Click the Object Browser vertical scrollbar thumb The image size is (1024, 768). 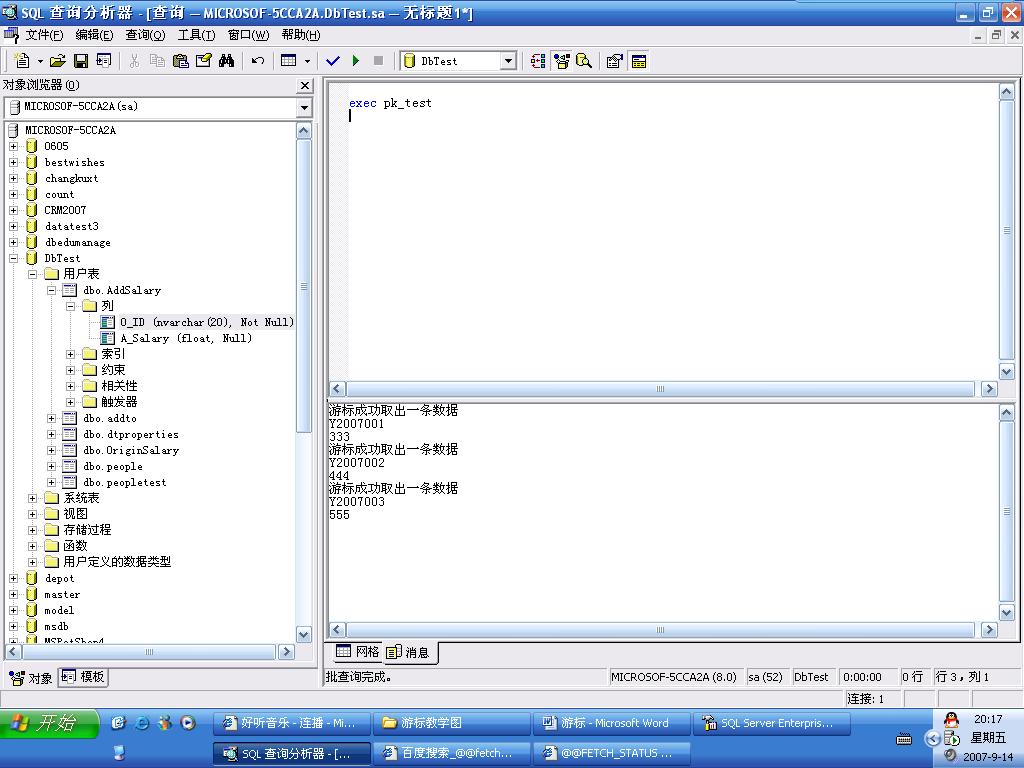(x=303, y=286)
